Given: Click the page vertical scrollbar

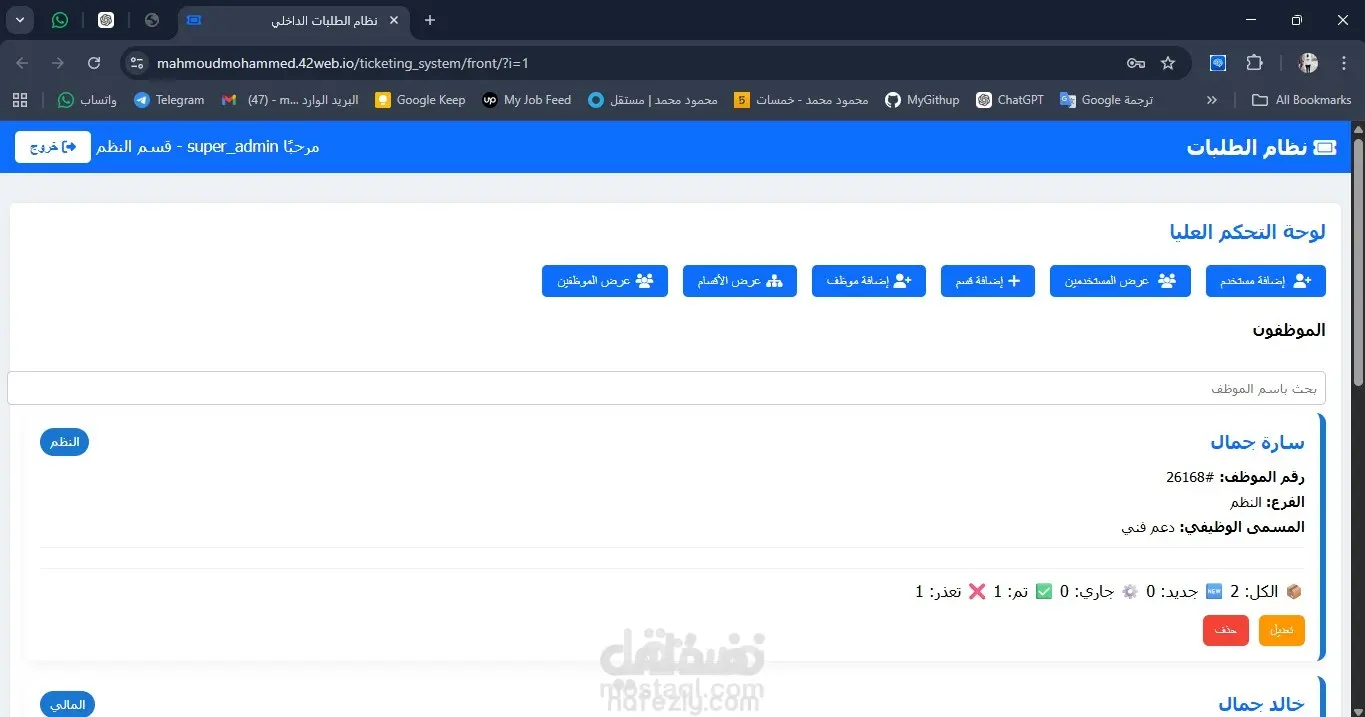Looking at the screenshot, I should (x=1358, y=261).
